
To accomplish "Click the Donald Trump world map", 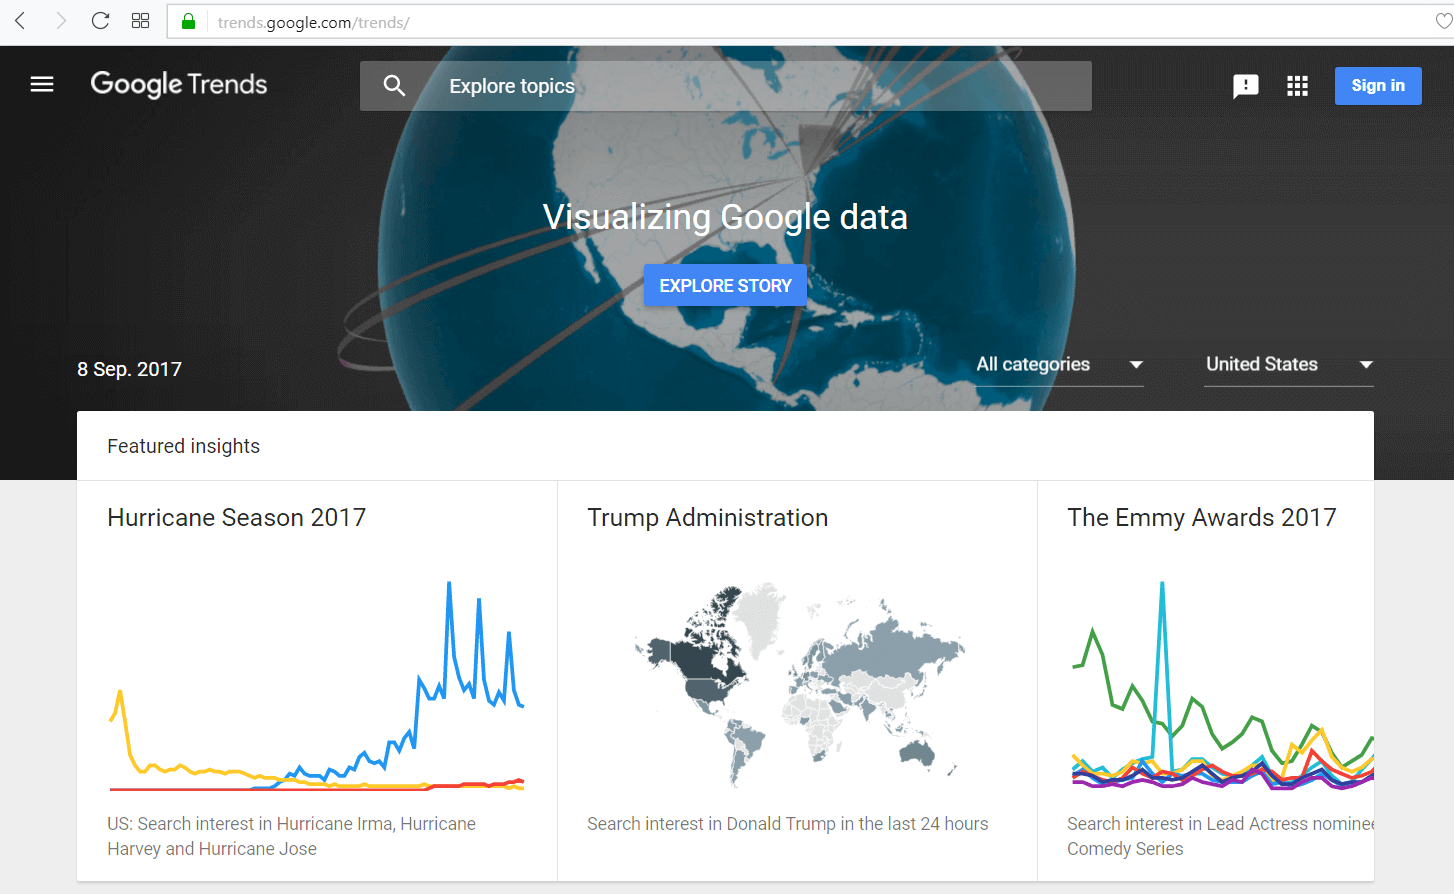I will (798, 683).
